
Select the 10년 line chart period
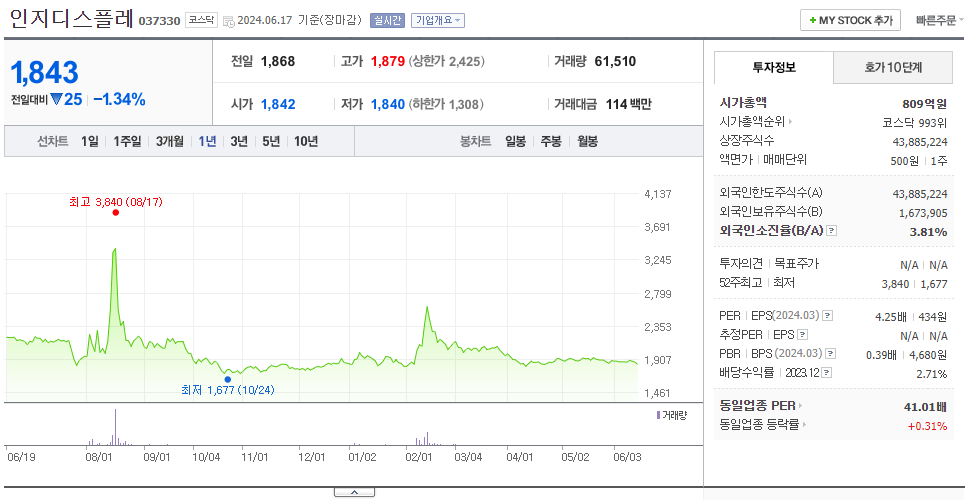[x=306, y=141]
